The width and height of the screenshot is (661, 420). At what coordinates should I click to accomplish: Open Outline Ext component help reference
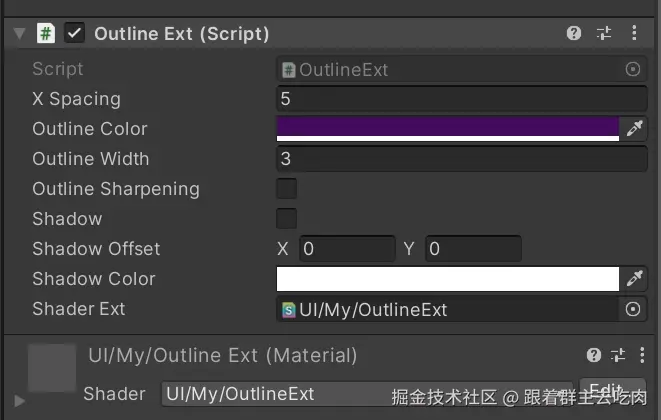click(574, 33)
